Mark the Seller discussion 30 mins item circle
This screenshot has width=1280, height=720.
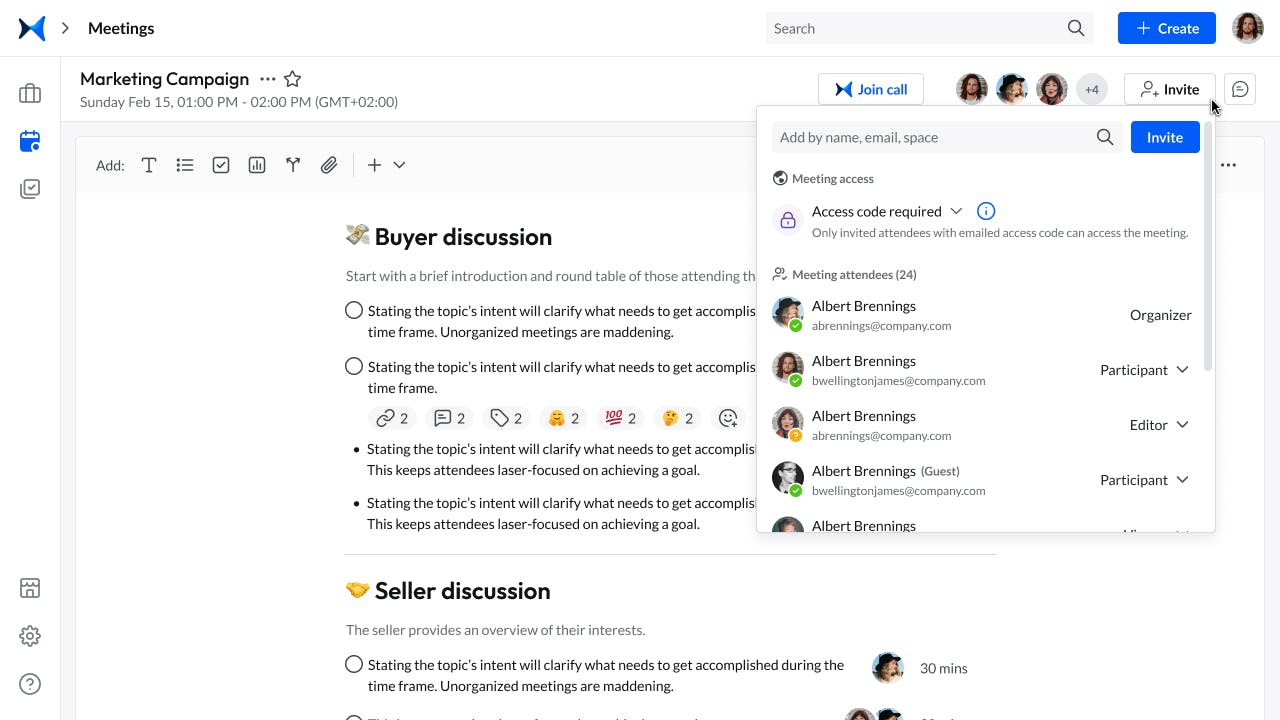(354, 664)
